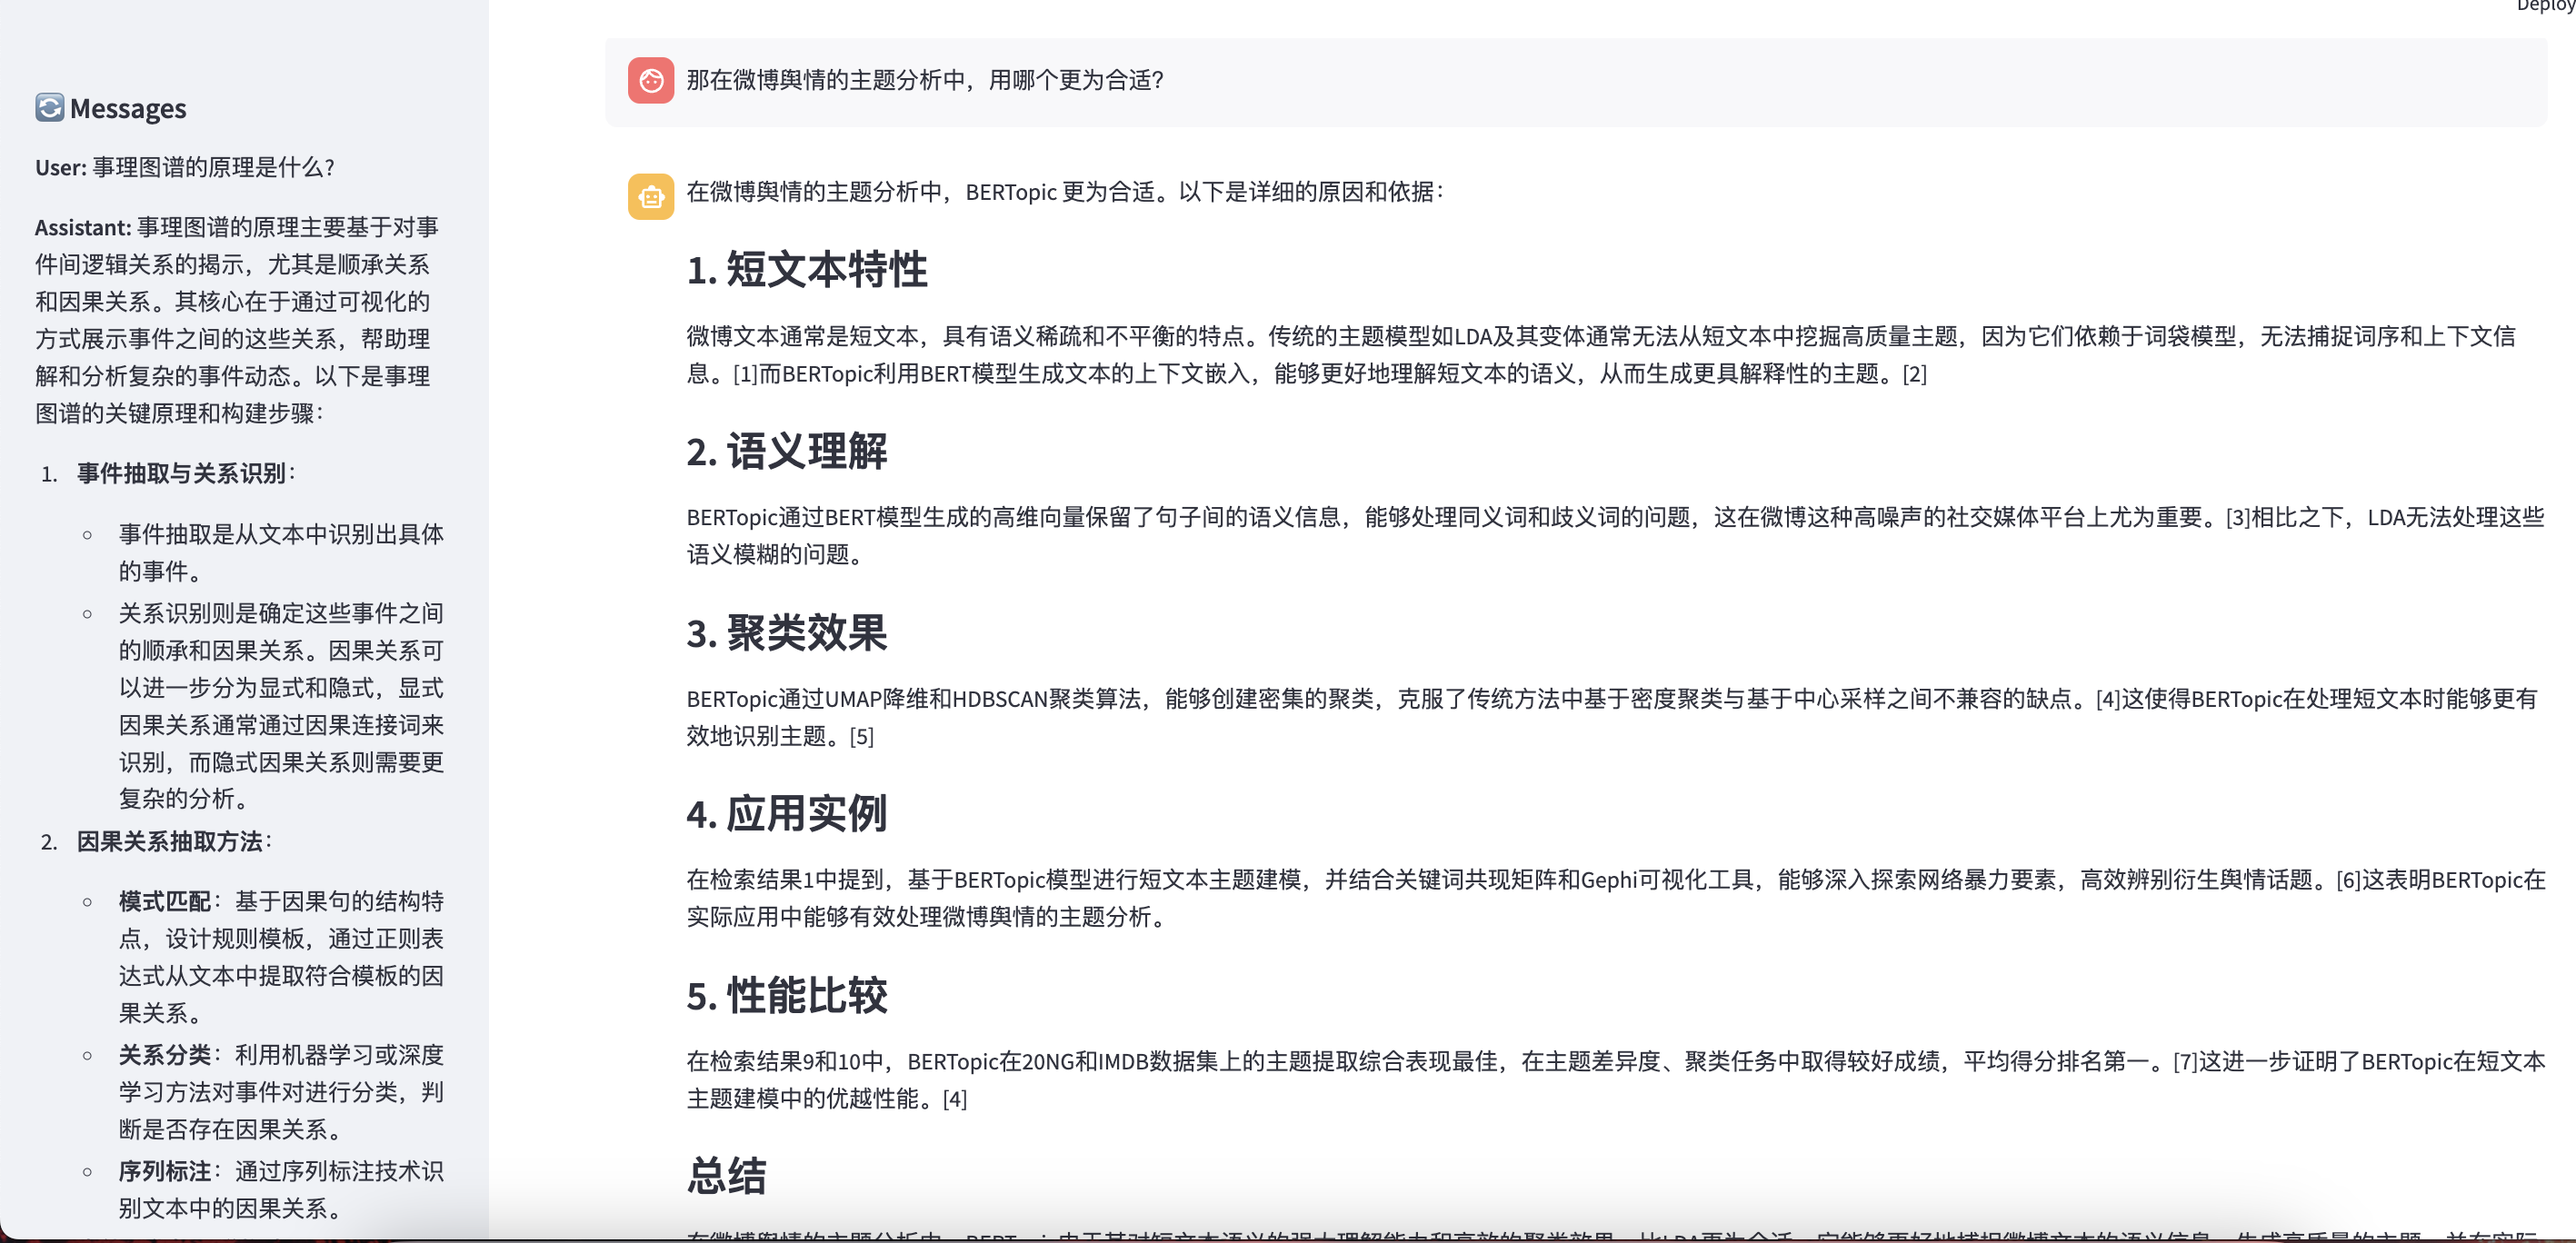Click the '总结' heading
This screenshot has height=1243, width=2576.
click(x=727, y=1176)
